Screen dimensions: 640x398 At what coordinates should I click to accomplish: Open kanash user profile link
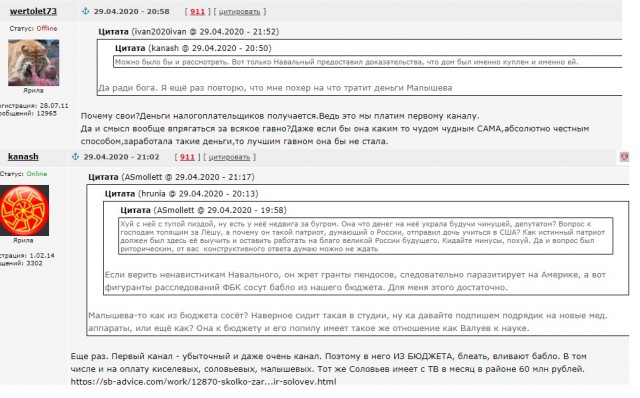point(23,156)
